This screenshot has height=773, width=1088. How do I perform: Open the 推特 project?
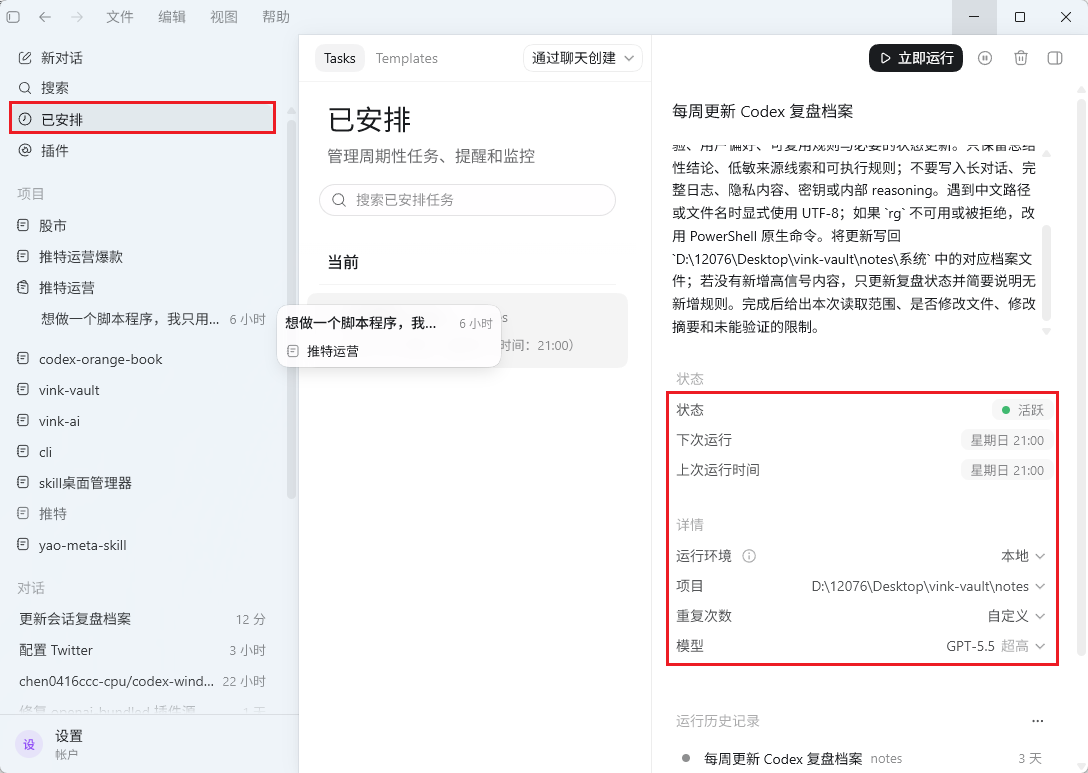click(x=142, y=513)
